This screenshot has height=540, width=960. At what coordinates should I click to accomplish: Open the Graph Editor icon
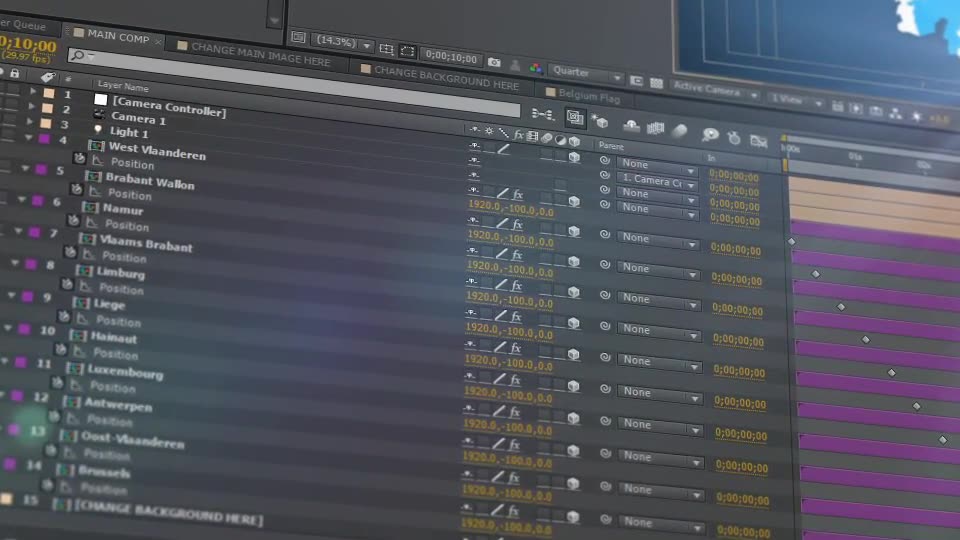point(759,141)
